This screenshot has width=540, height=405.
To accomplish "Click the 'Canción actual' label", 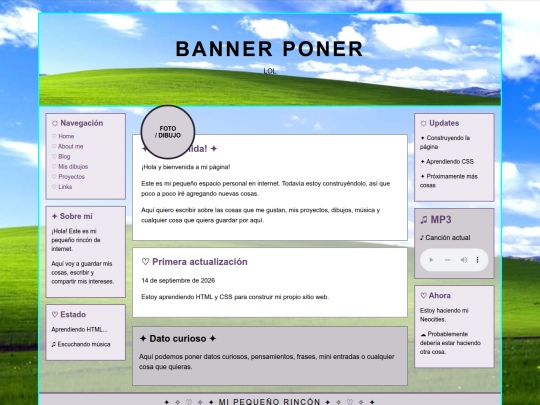I will [445, 238].
